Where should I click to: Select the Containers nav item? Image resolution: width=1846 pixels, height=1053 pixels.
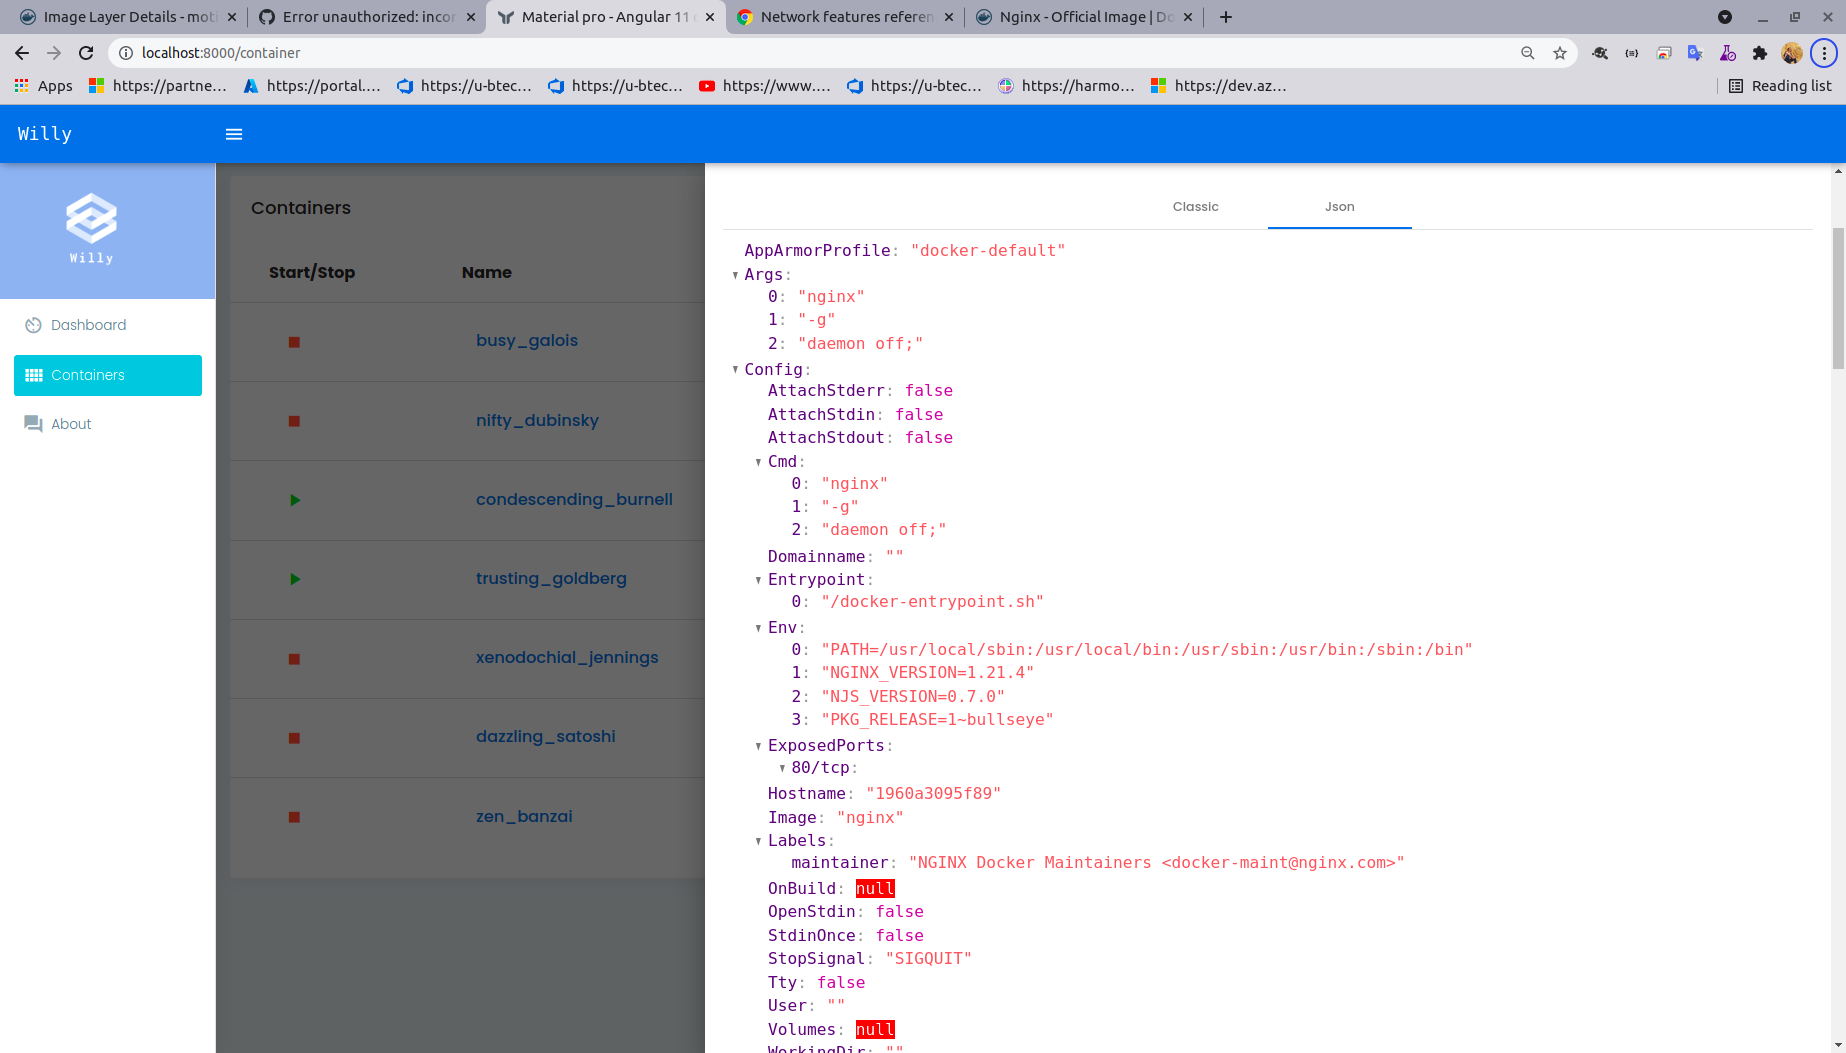click(108, 375)
